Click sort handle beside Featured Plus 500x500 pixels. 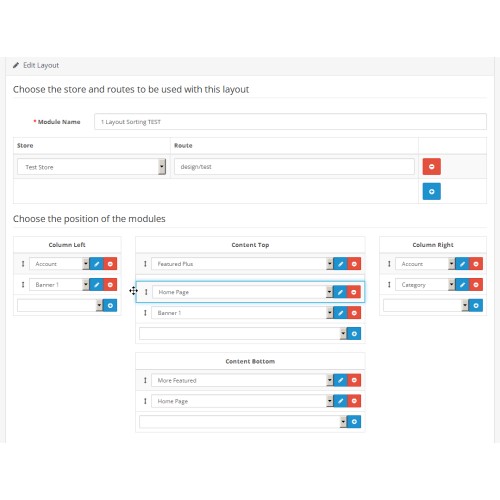pyautogui.click(x=145, y=264)
